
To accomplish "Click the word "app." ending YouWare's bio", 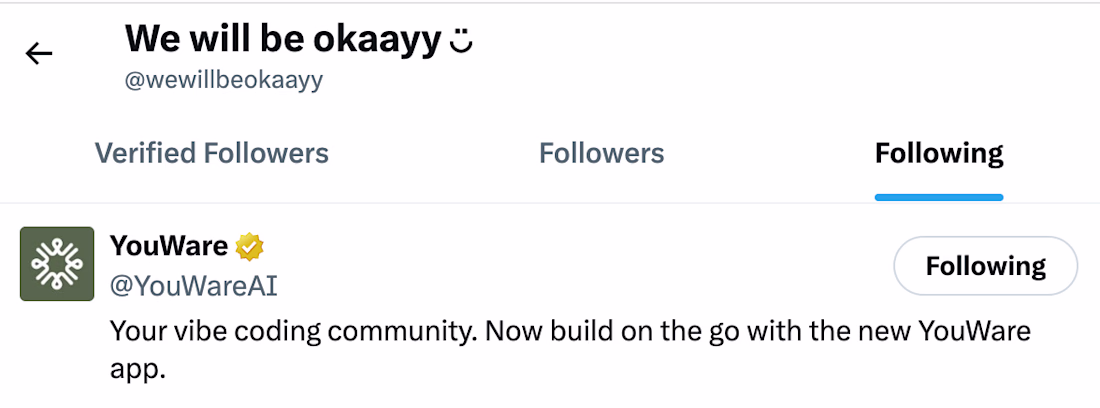I will 136,369.
